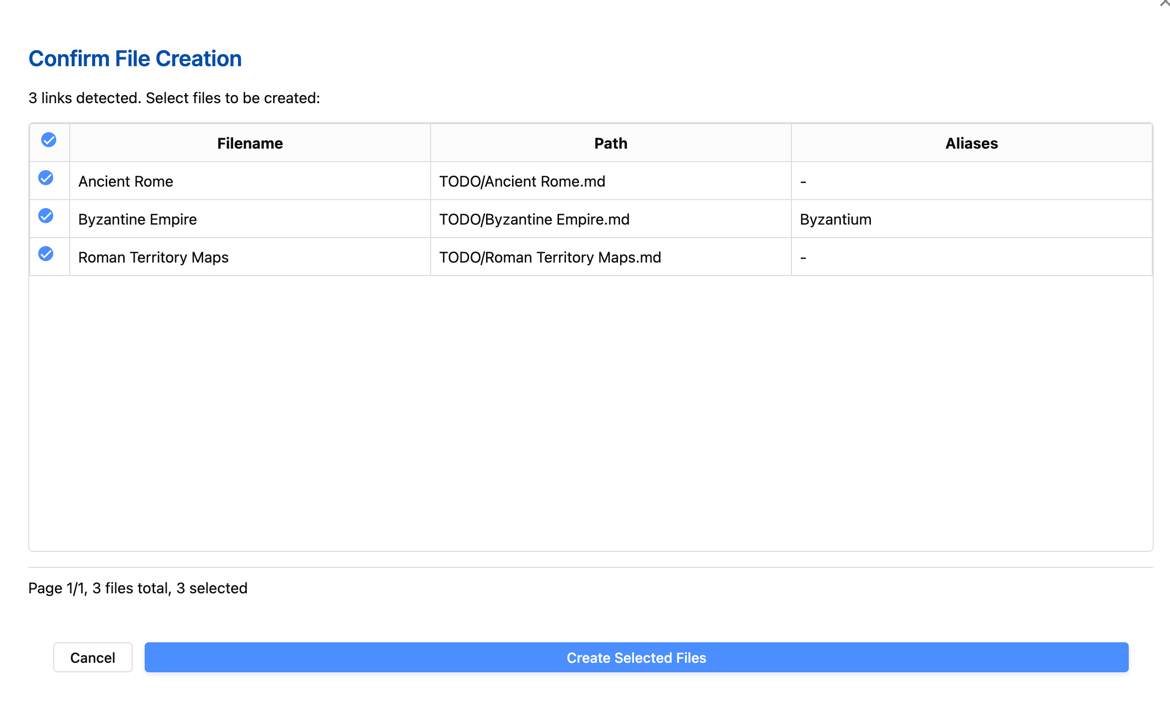Image resolution: width=1170 pixels, height=717 pixels.
Task: Click the Byzantium alias cell
Action: [972, 219]
